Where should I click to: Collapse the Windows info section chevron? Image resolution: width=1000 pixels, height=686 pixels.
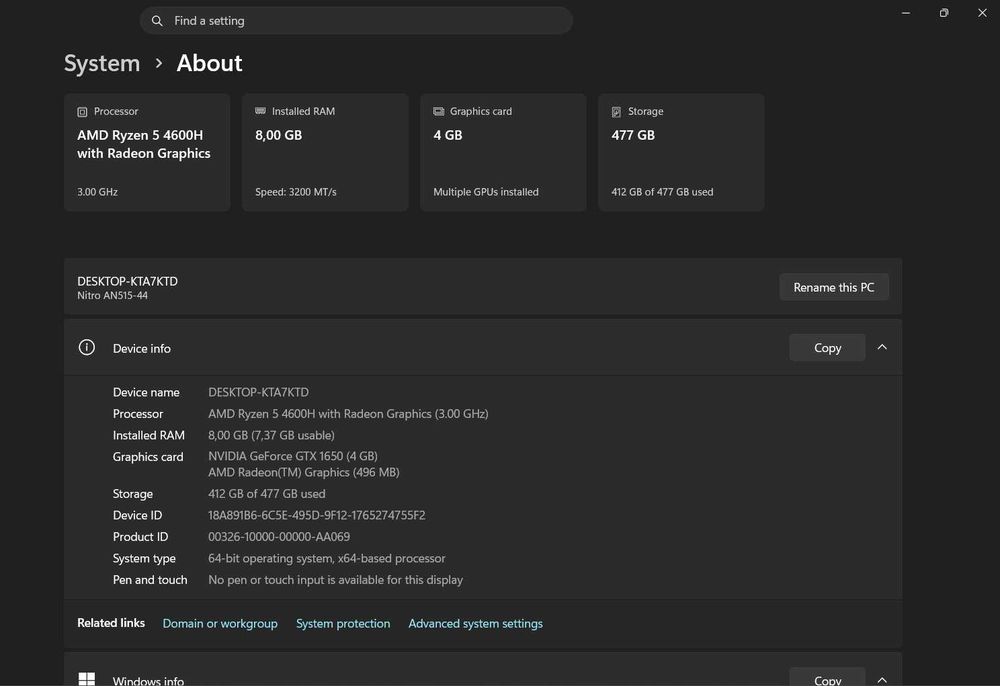(882, 680)
